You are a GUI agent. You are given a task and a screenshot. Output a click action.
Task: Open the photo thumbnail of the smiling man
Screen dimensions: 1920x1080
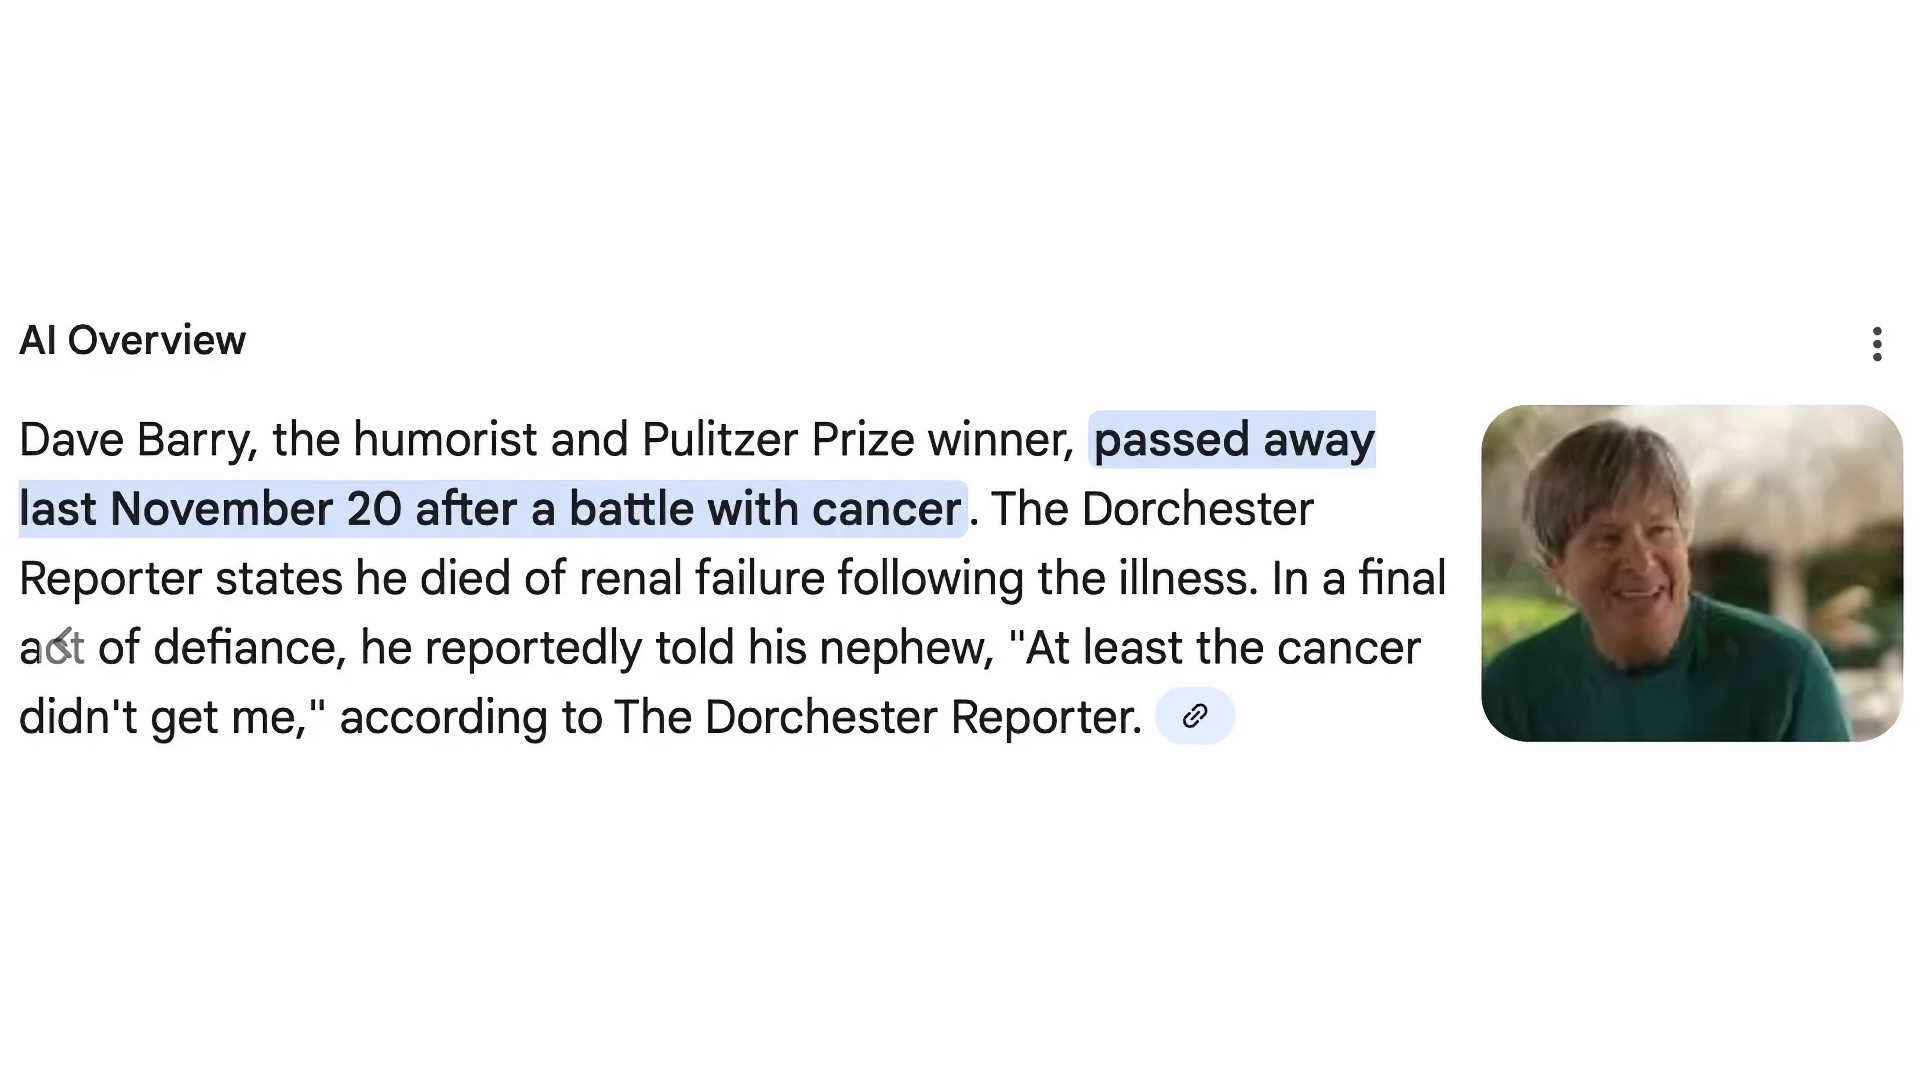tap(1692, 573)
